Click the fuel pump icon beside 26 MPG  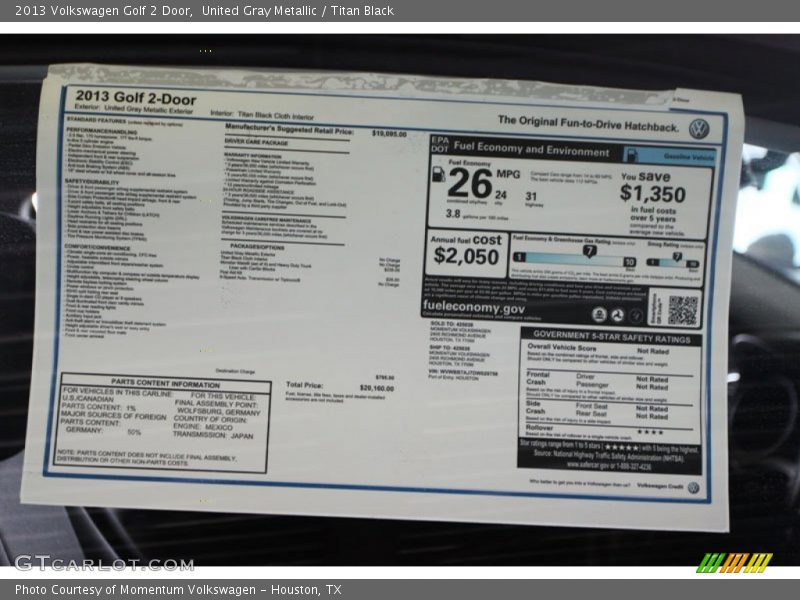point(438,174)
